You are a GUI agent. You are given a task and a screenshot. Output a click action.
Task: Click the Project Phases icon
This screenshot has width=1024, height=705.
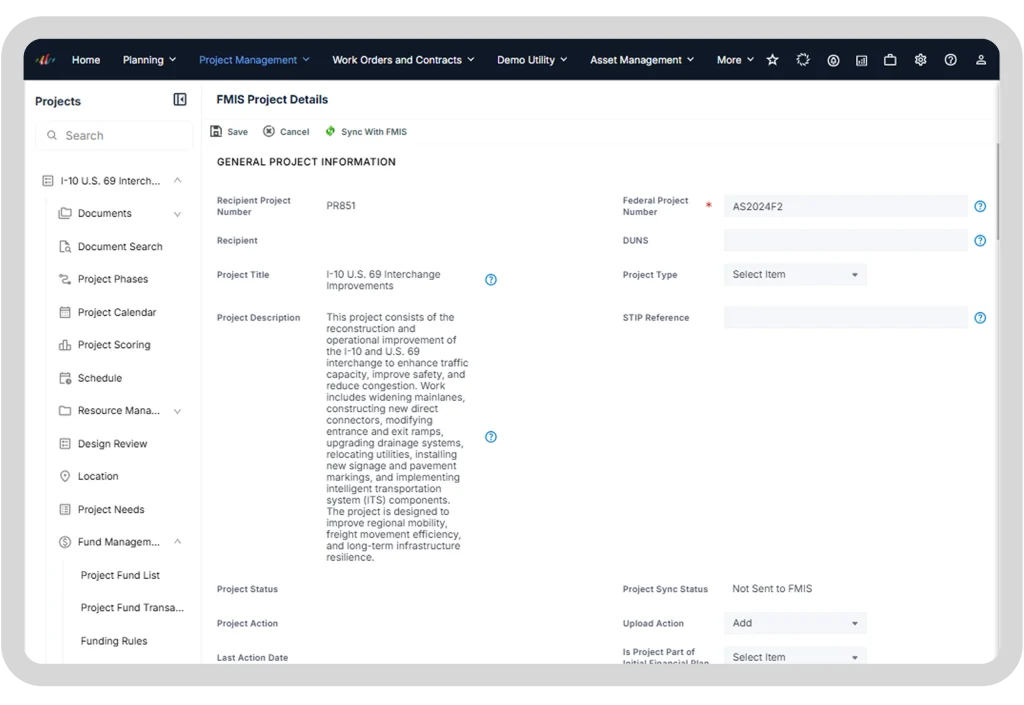point(65,279)
